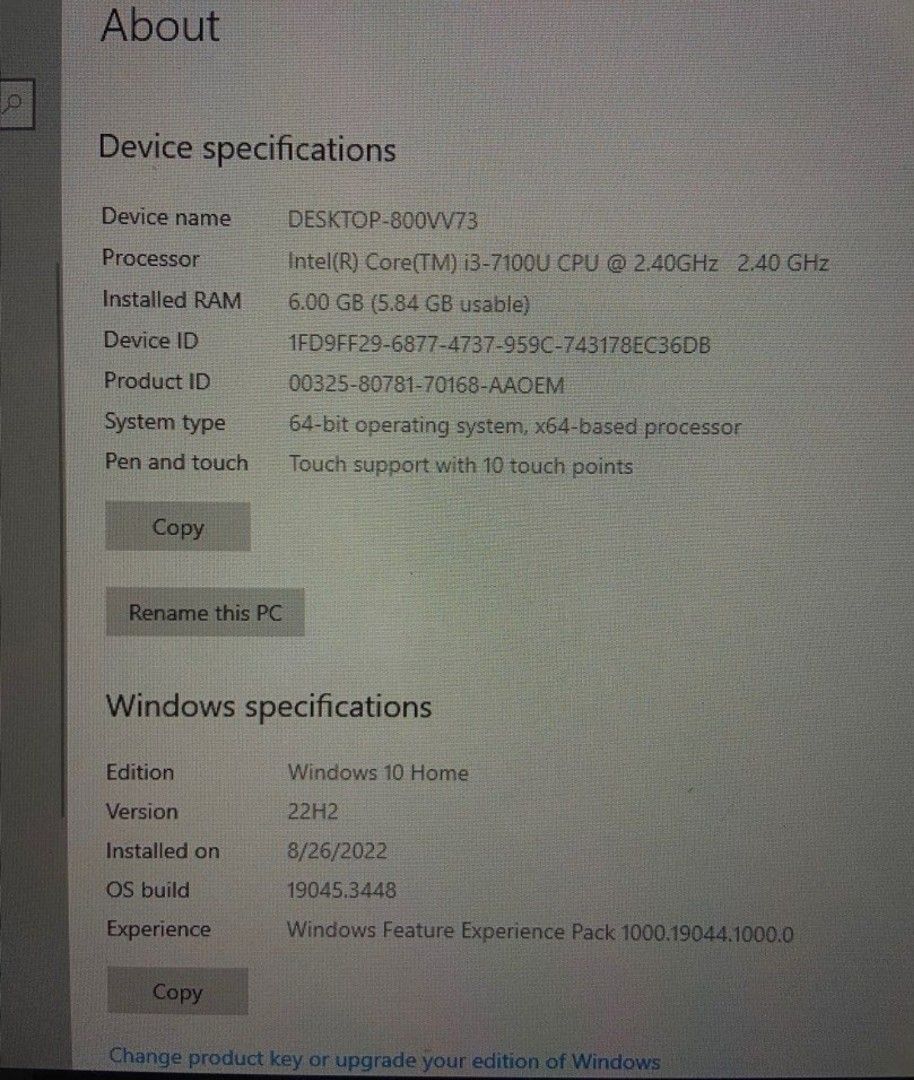Click the Product ID label
The width and height of the screenshot is (914, 1080).
point(157,381)
